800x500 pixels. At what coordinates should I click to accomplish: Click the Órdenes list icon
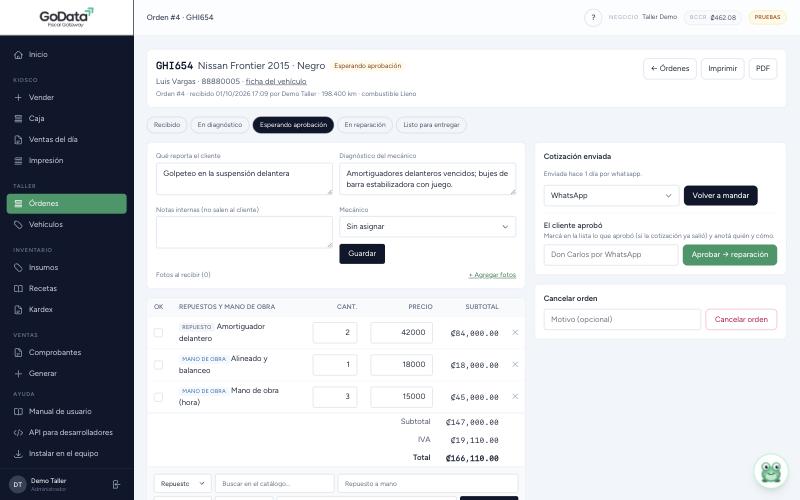[18, 204]
